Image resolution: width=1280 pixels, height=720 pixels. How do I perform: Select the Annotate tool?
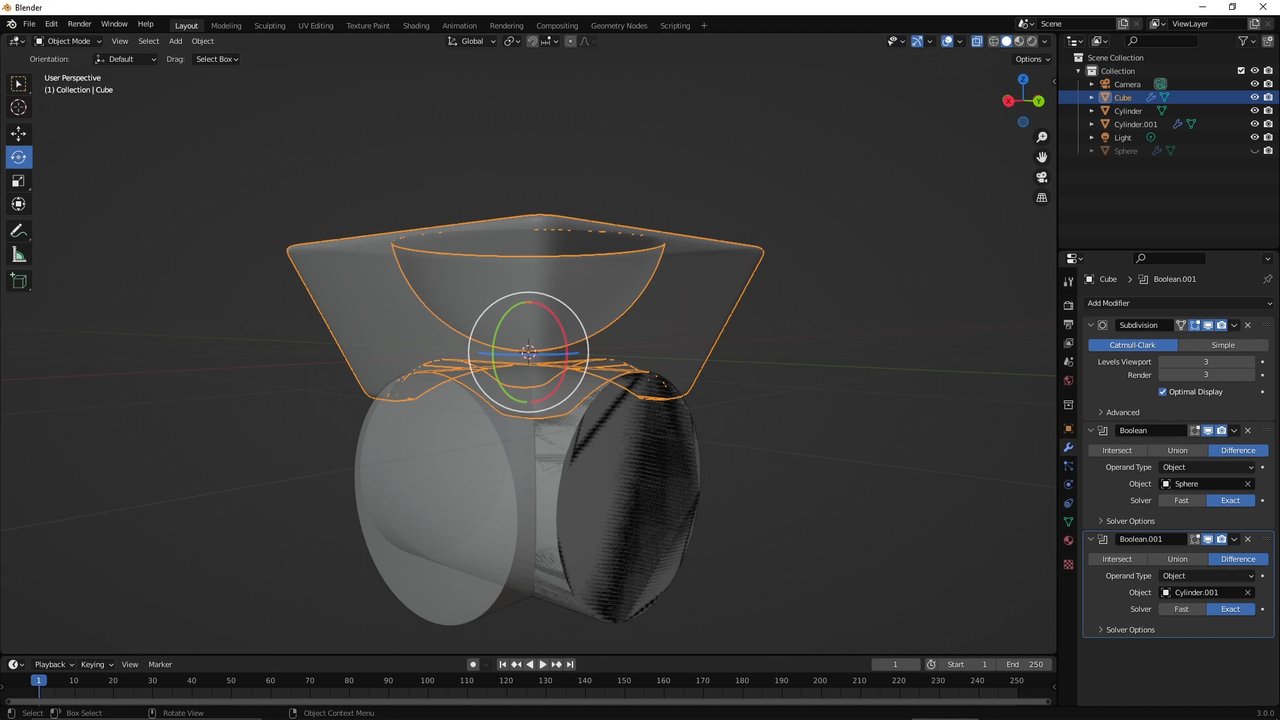click(x=18, y=231)
